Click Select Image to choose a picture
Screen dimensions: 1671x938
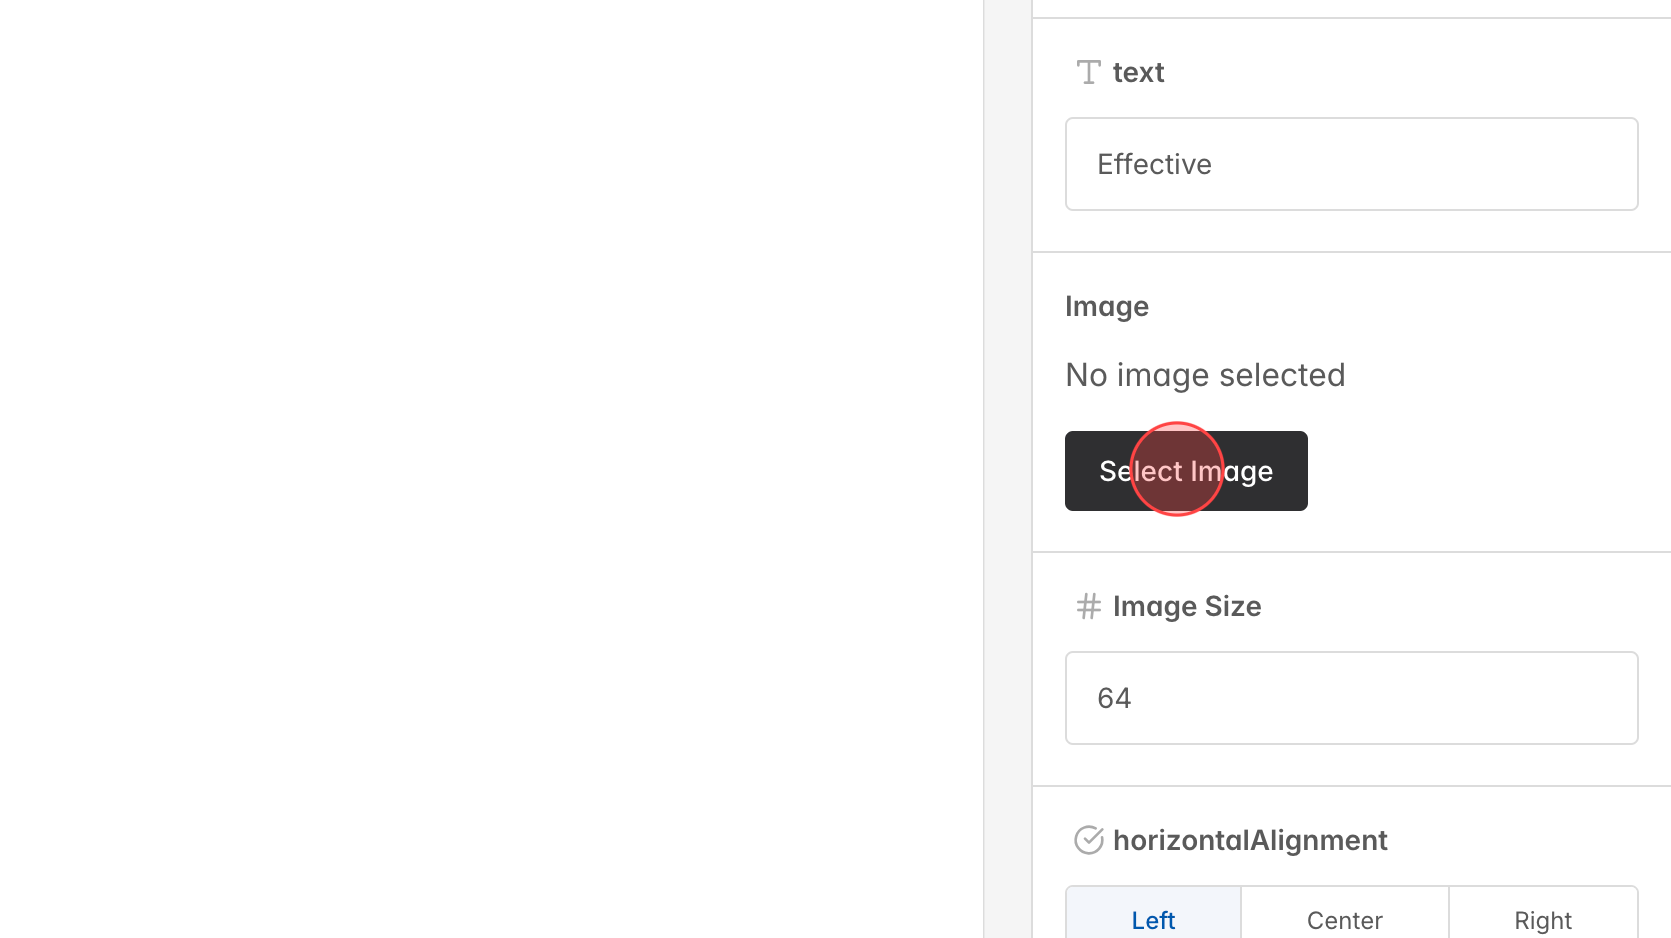pos(1185,470)
